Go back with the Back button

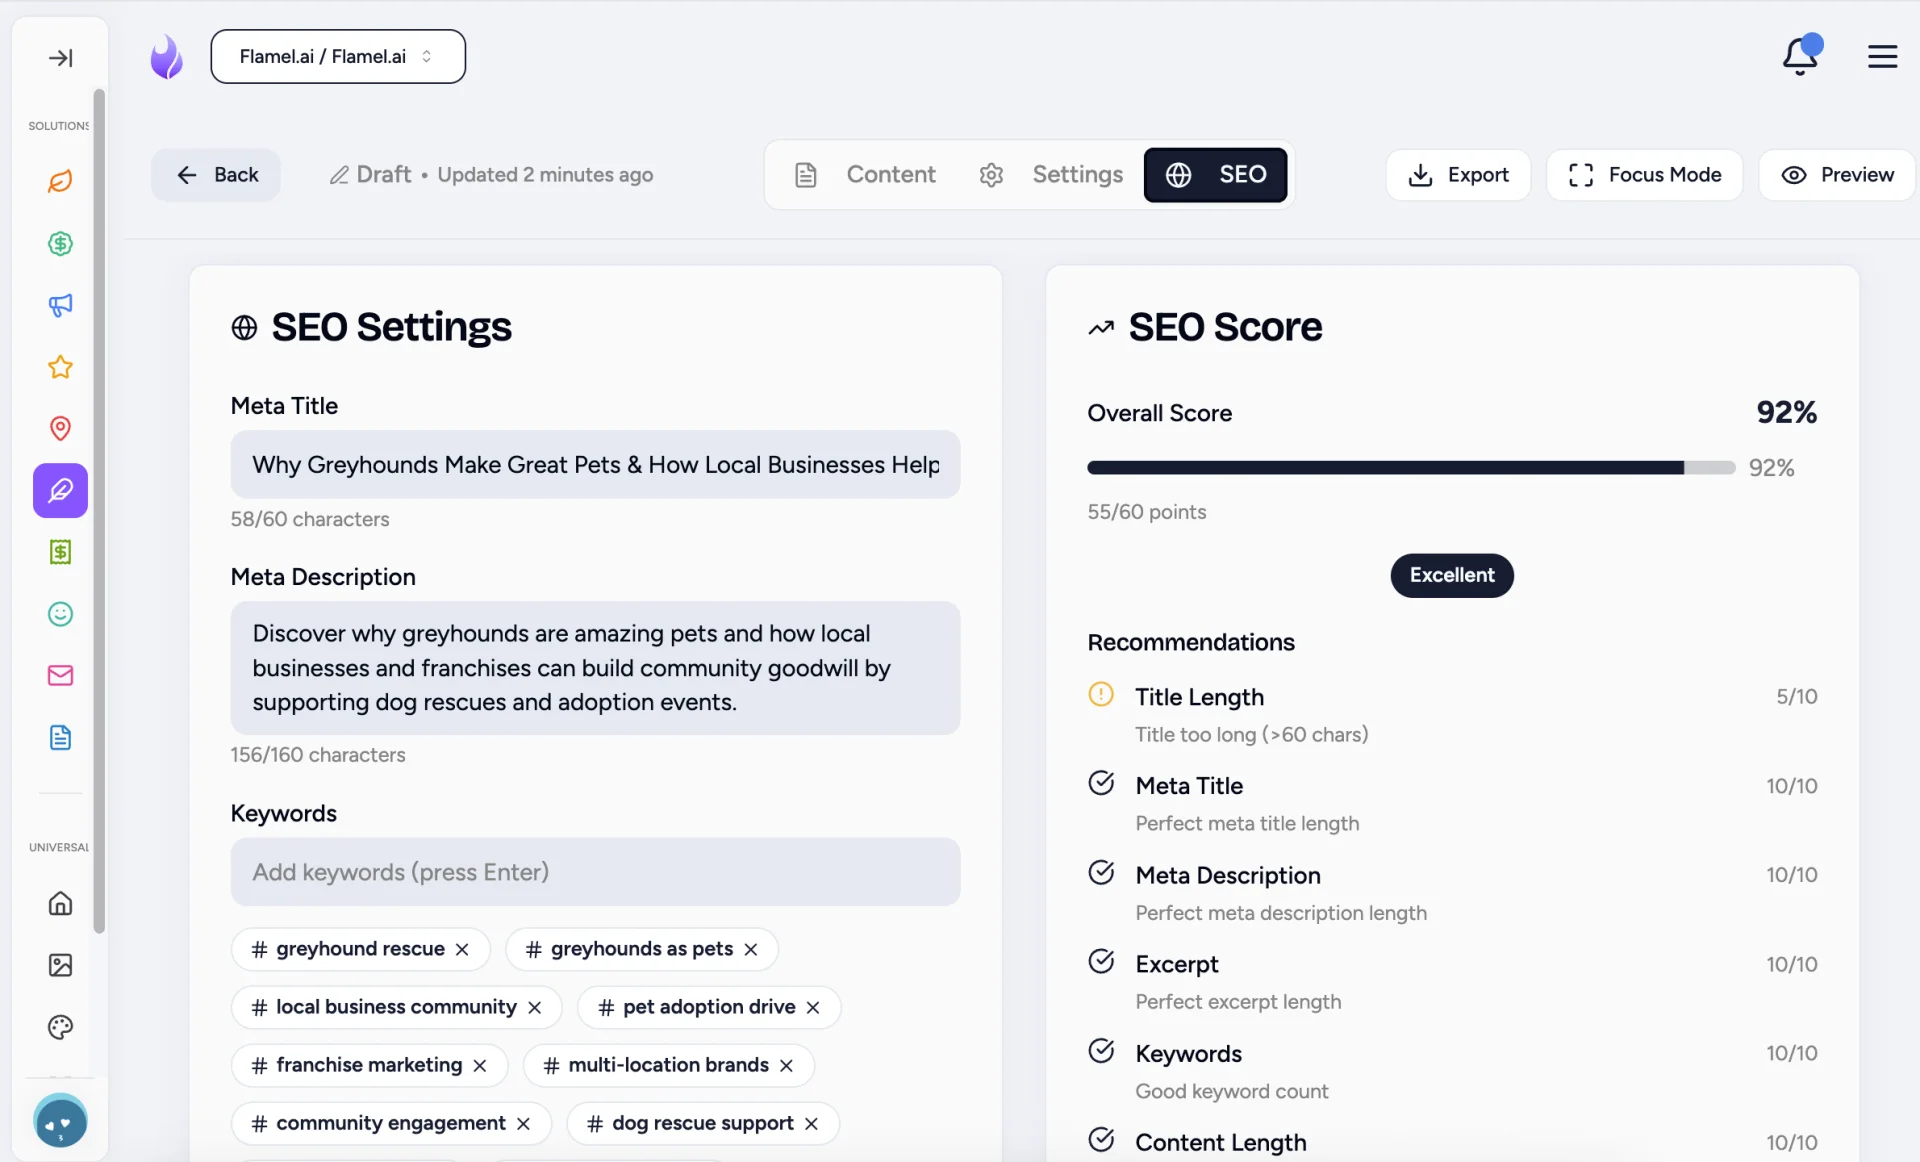(x=216, y=175)
